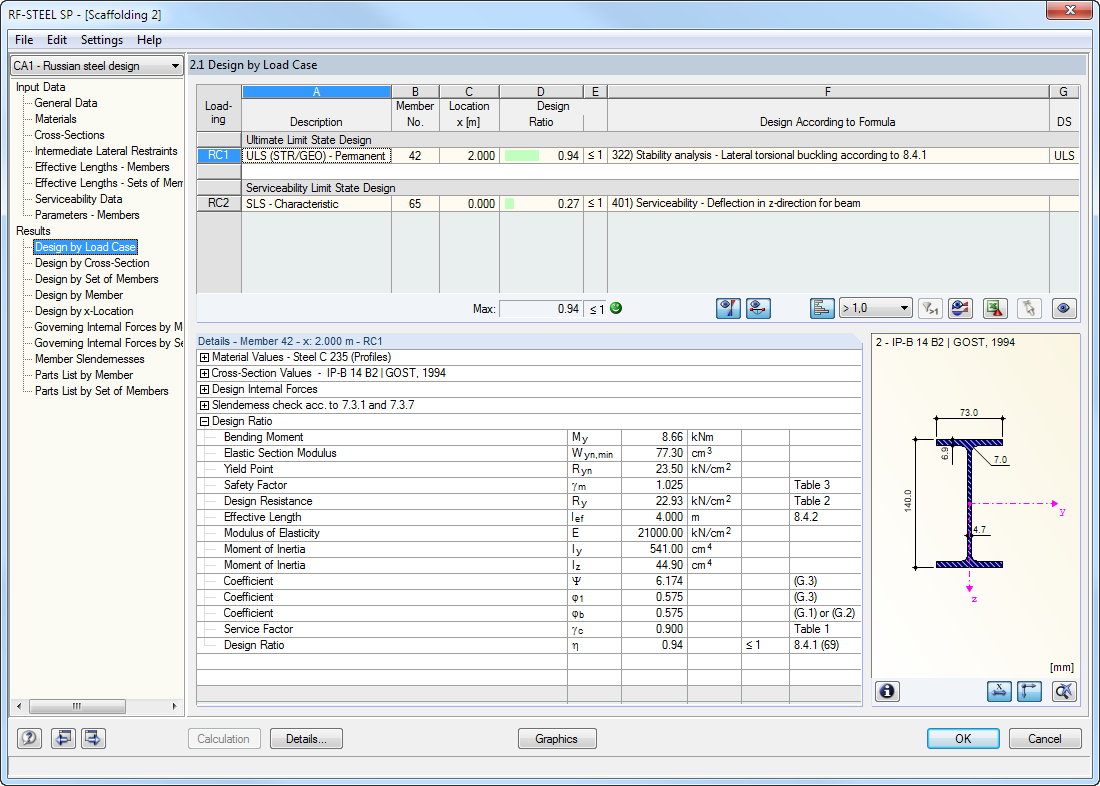Click the result rows color view icon
The image size is (1100, 786).
pos(960,308)
